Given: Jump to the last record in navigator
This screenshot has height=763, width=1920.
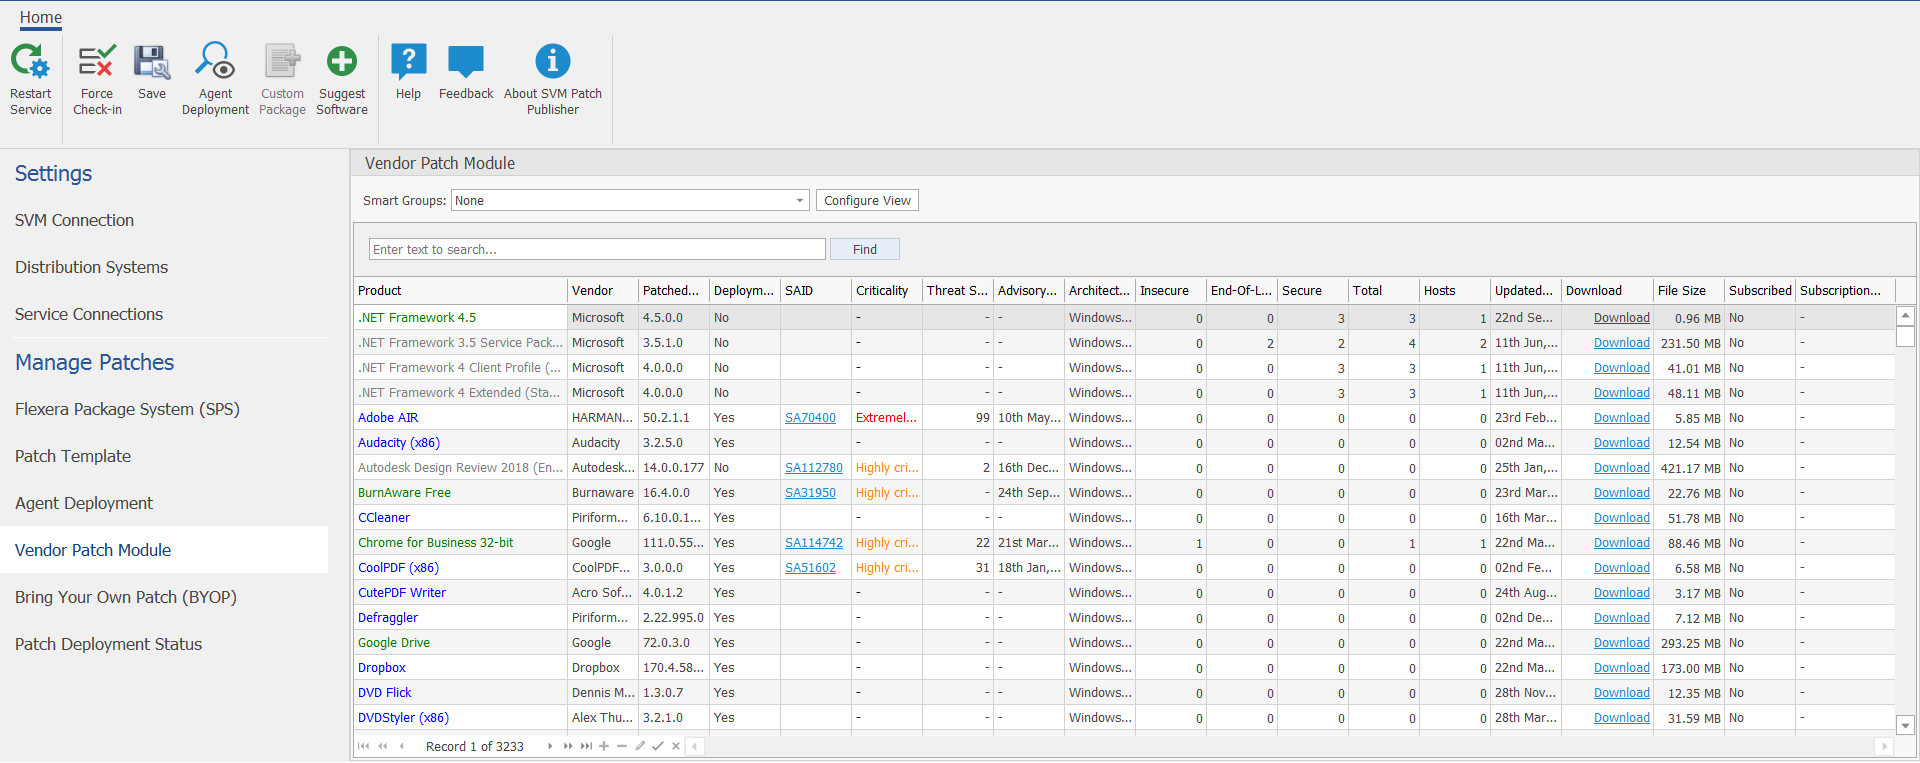Looking at the screenshot, I should [586, 746].
